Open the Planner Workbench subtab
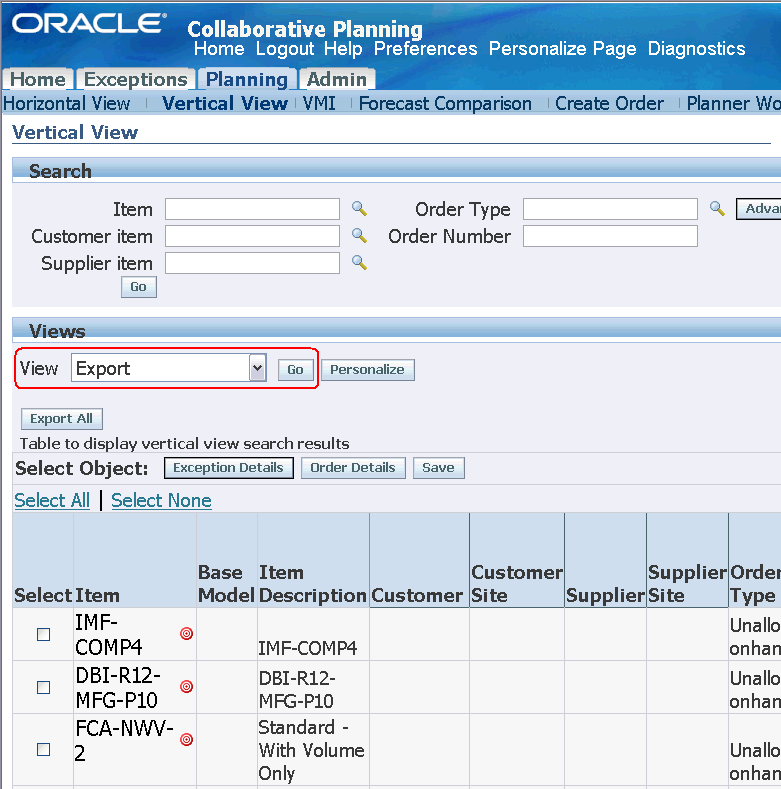781x789 pixels. point(734,103)
